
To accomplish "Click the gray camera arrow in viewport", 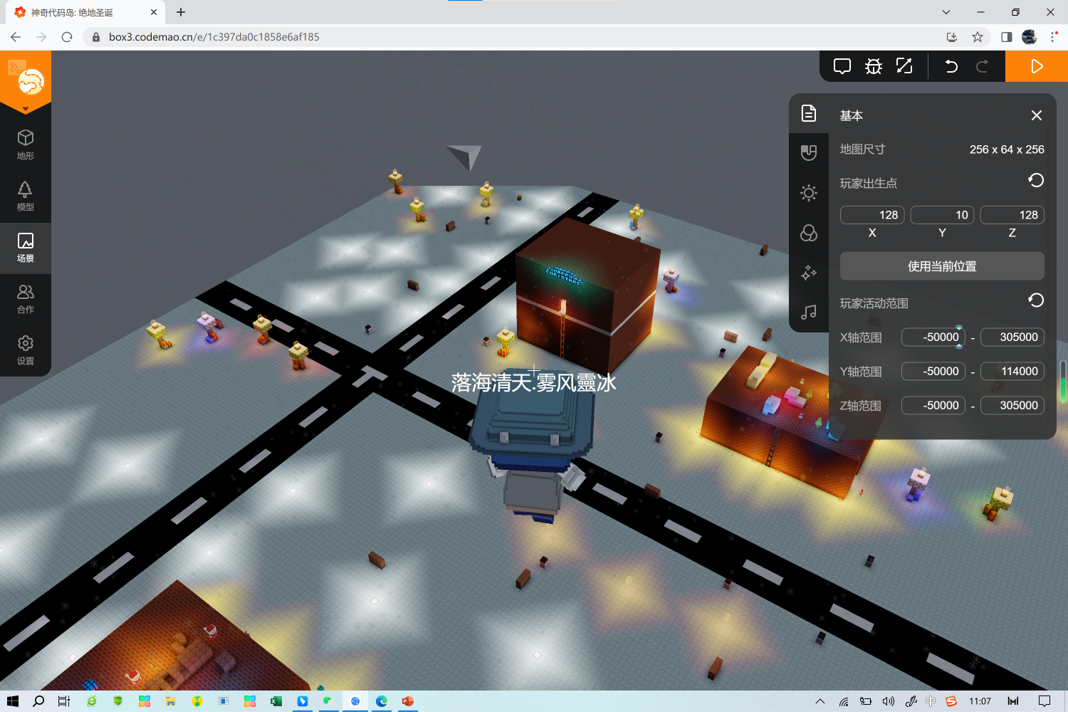I will pos(465,156).
